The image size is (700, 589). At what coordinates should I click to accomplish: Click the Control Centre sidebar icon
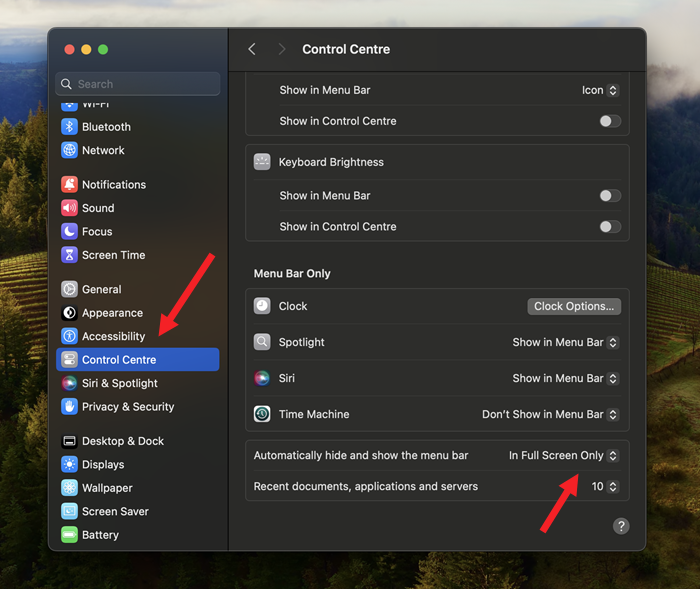coord(69,359)
